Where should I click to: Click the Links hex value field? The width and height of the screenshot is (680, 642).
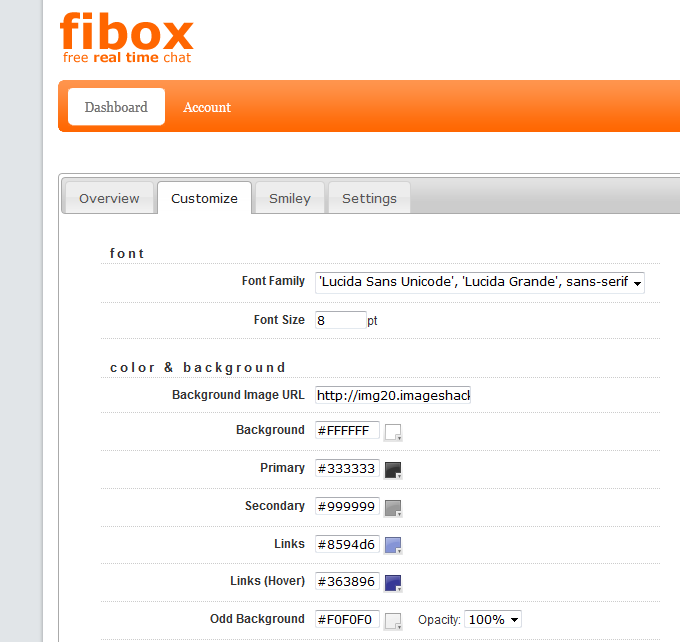pos(347,544)
